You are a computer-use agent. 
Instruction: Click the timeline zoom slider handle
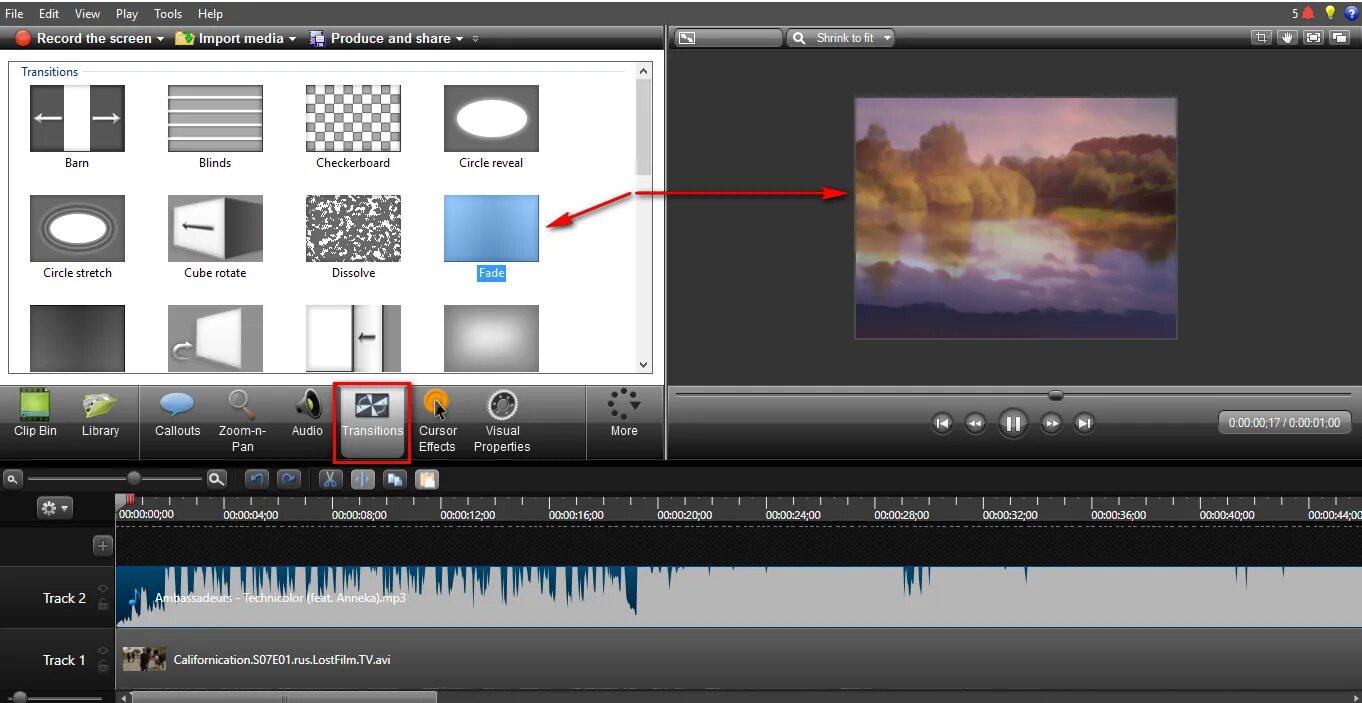click(134, 479)
